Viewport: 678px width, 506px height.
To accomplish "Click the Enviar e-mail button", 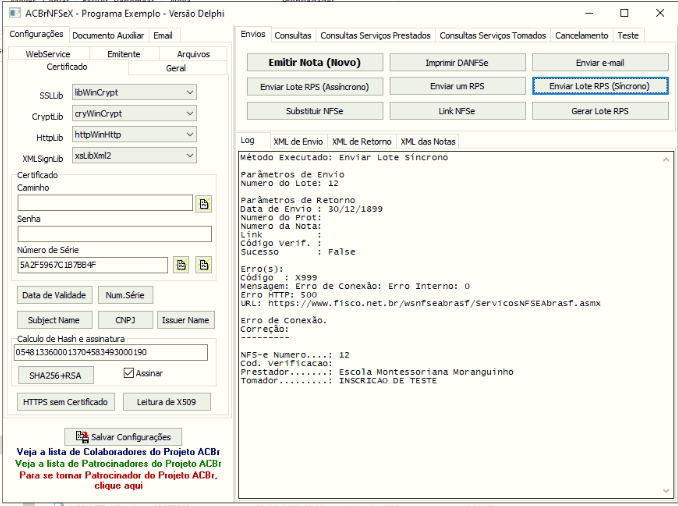I will coord(600,62).
